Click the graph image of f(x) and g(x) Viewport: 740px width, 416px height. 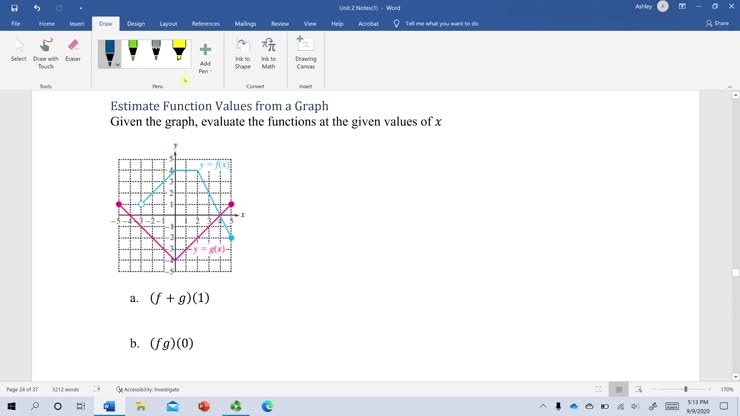pos(179,208)
